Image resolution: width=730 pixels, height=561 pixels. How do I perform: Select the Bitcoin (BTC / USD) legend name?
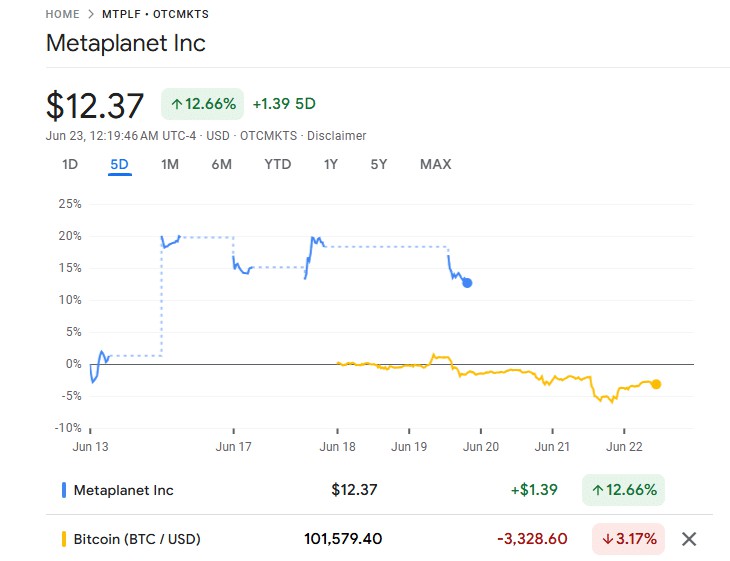(x=137, y=539)
